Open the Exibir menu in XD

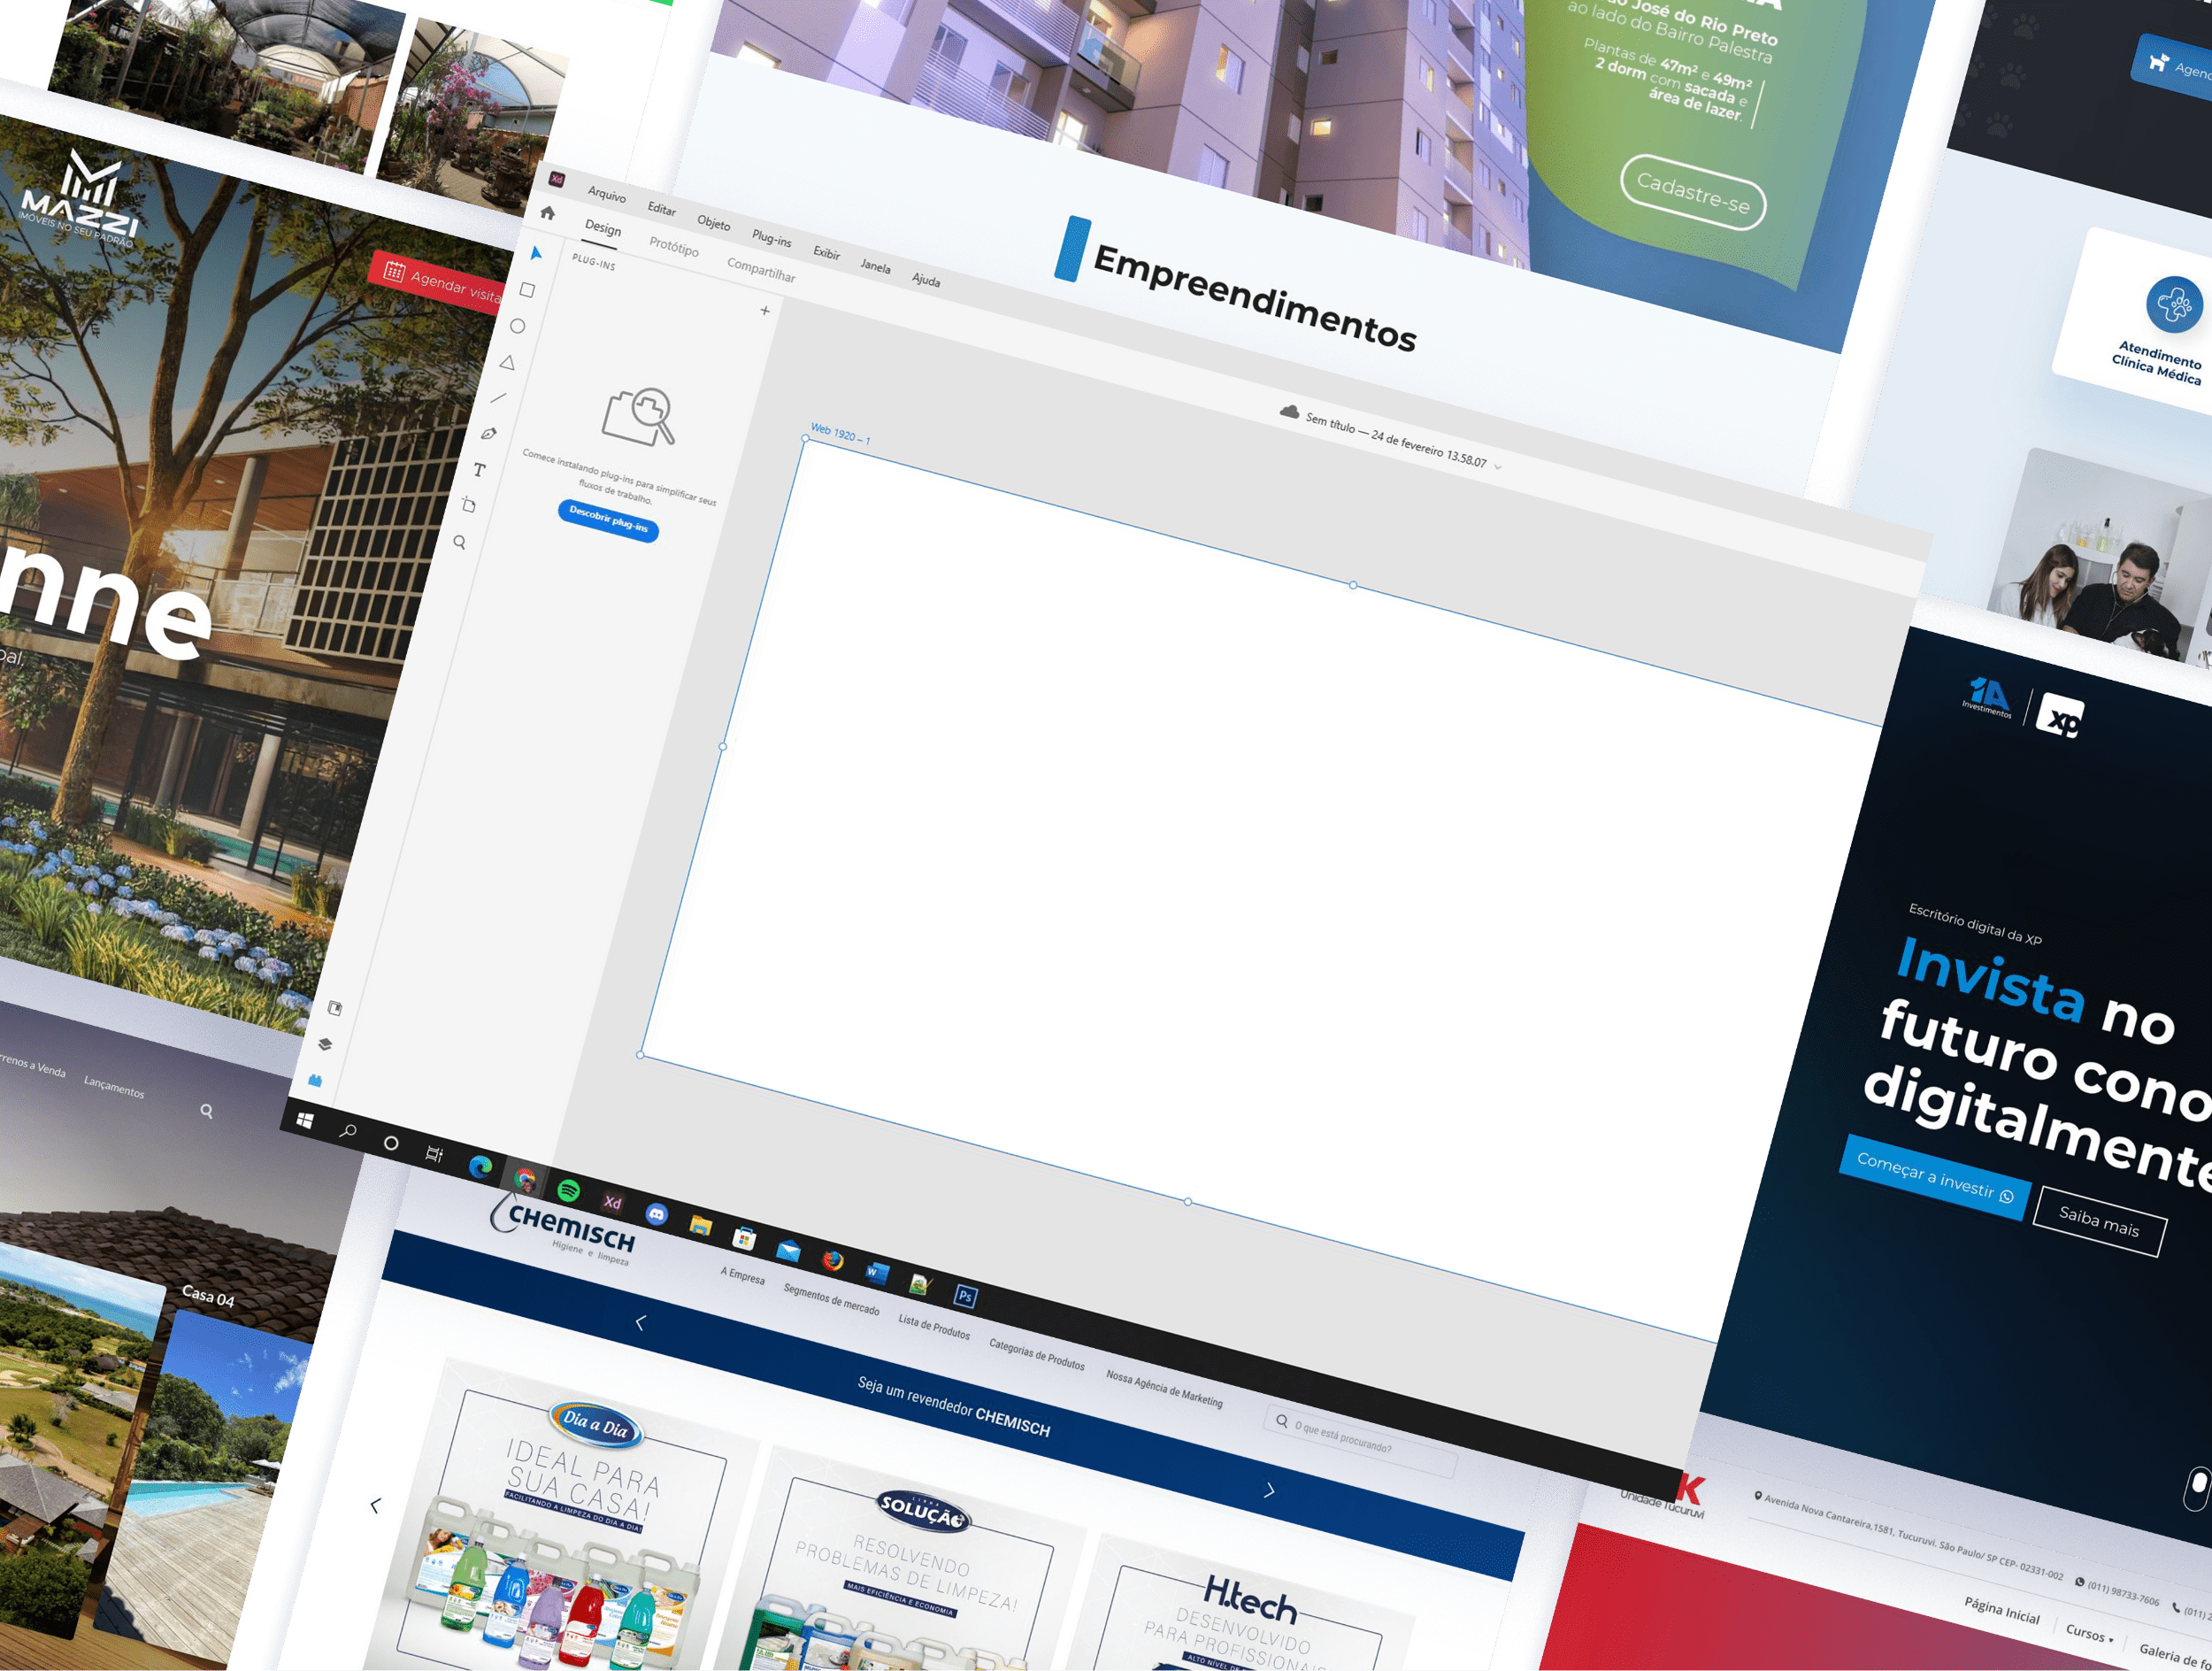pyautogui.click(x=827, y=253)
